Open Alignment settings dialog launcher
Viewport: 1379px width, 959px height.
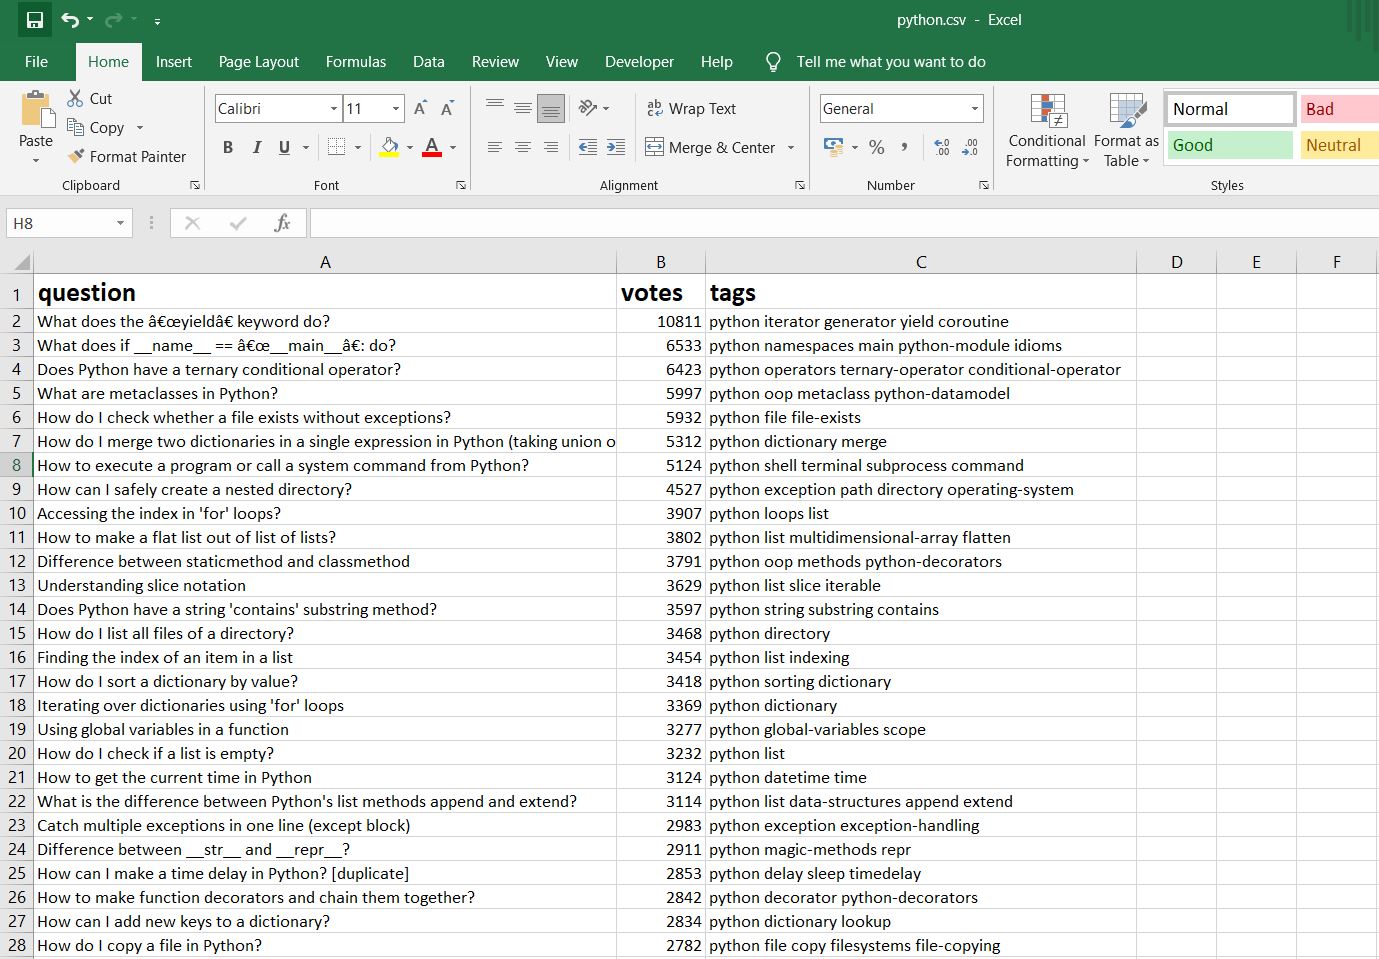point(800,185)
